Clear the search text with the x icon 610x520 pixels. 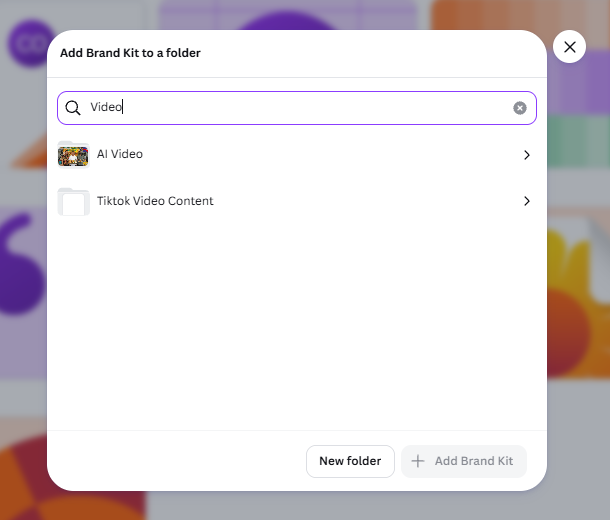pos(520,108)
